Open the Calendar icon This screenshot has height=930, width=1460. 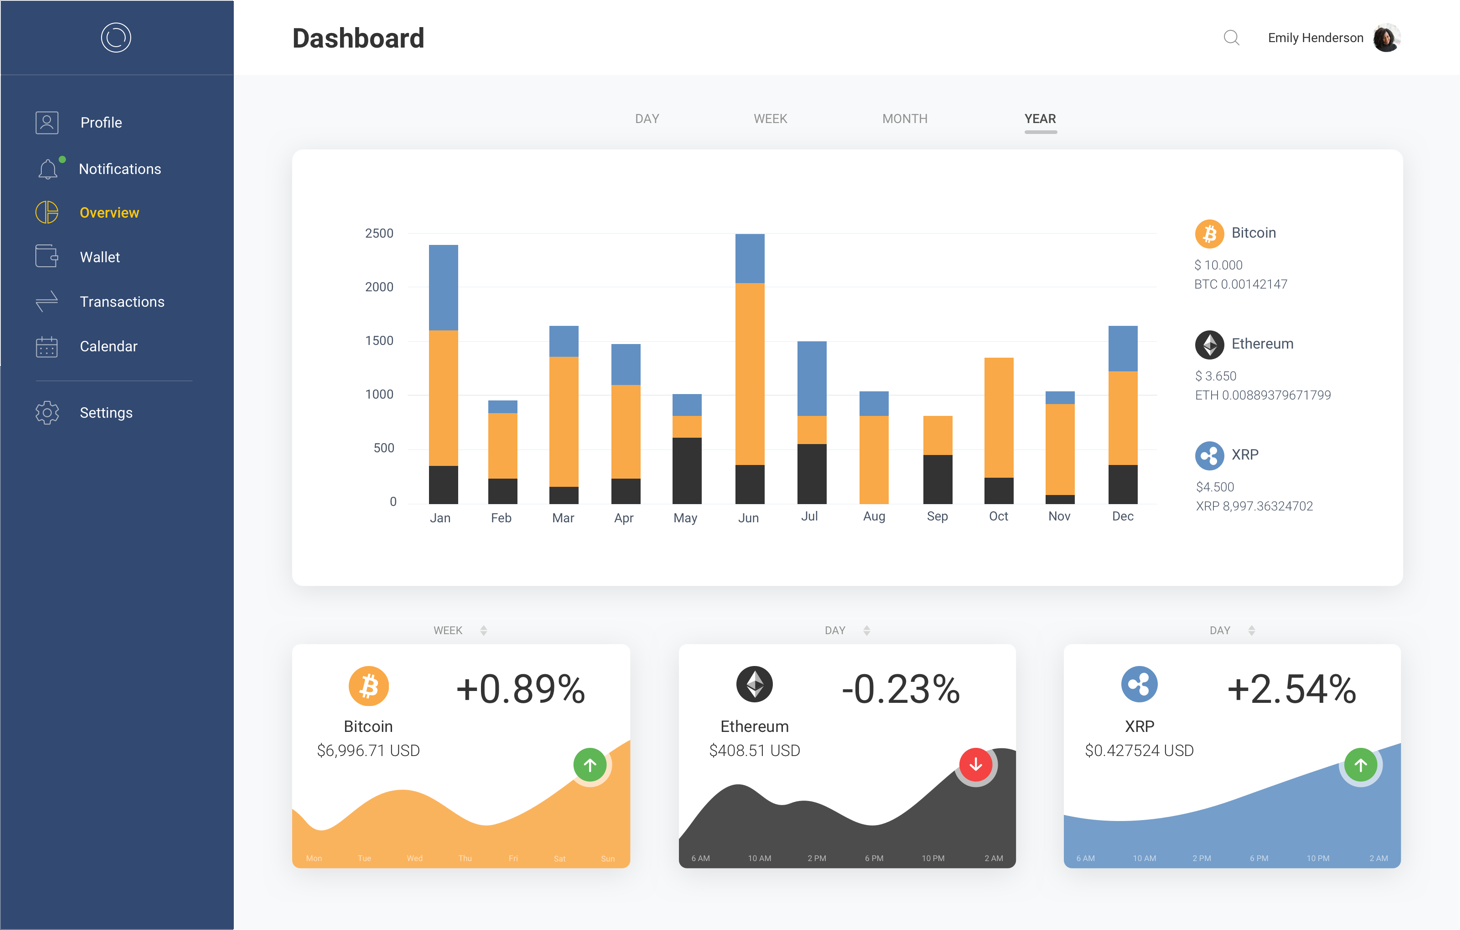click(x=47, y=346)
